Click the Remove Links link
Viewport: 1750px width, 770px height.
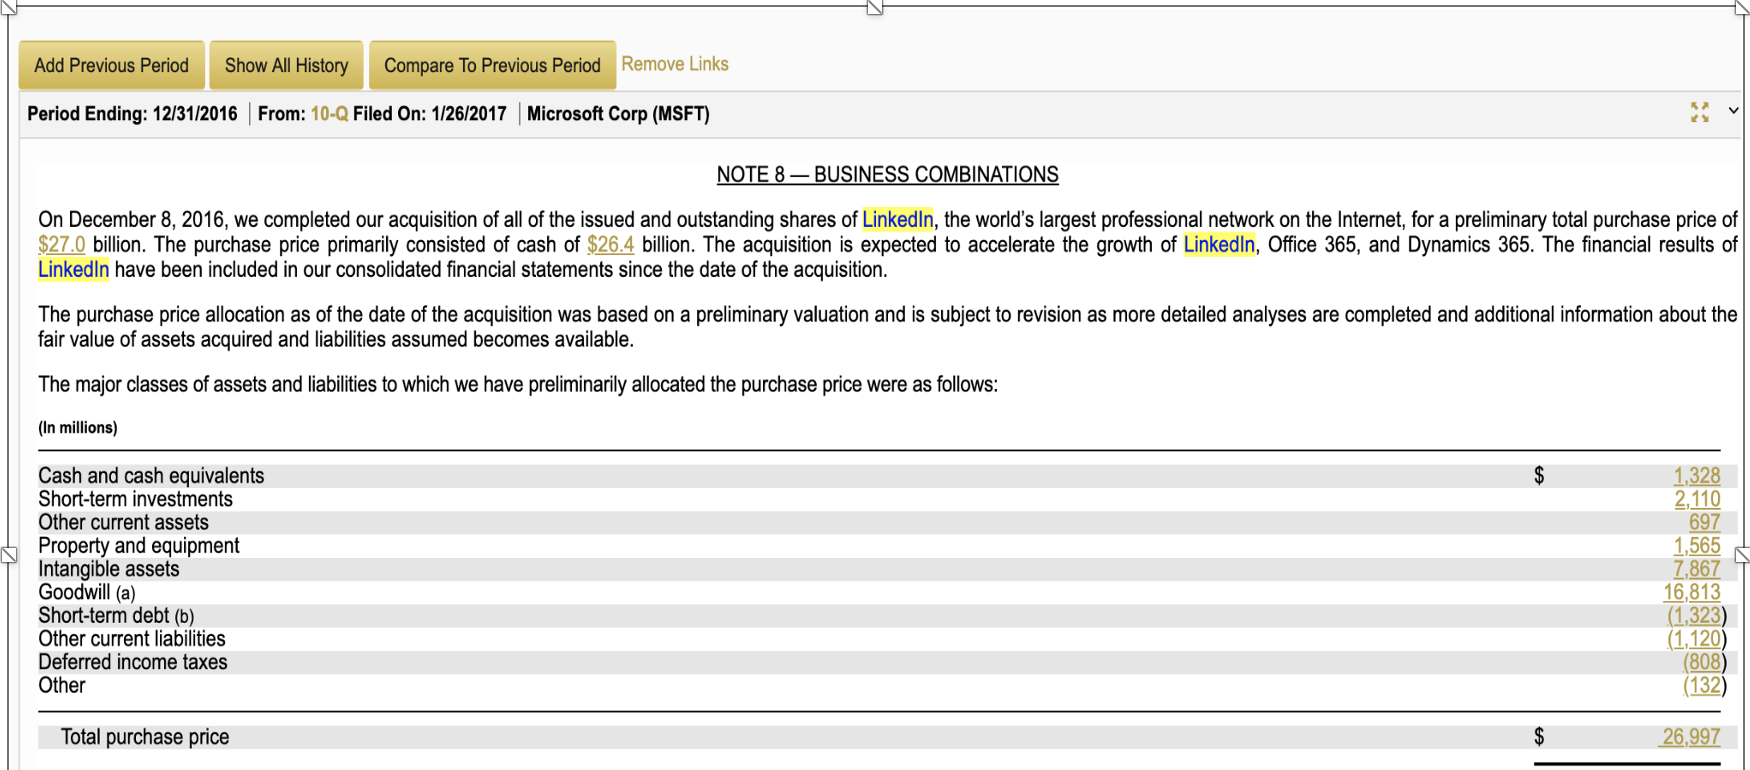(x=675, y=64)
